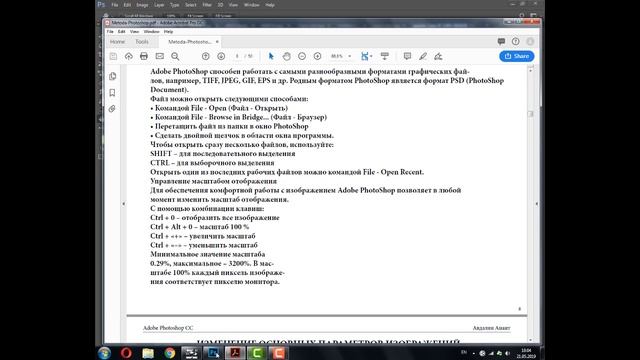Zoom in with the plus circle icon
Viewport: 640px width, 360px height.
point(317,56)
